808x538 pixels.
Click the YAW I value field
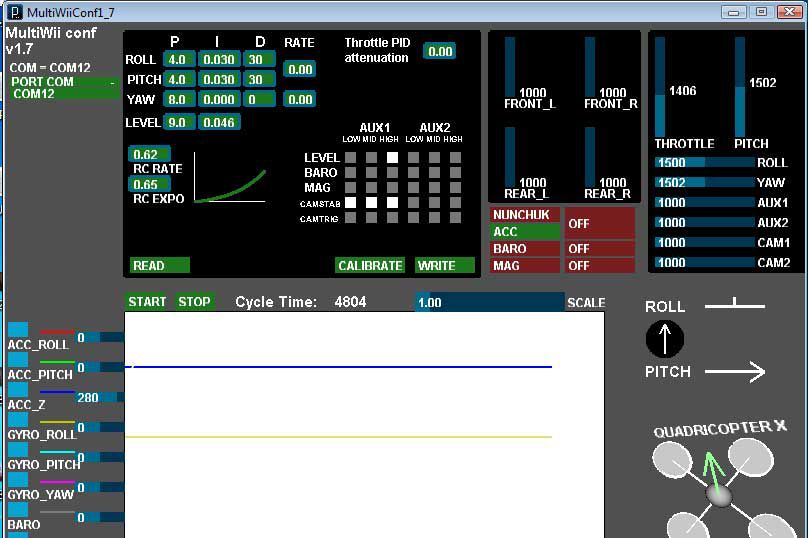coord(219,99)
